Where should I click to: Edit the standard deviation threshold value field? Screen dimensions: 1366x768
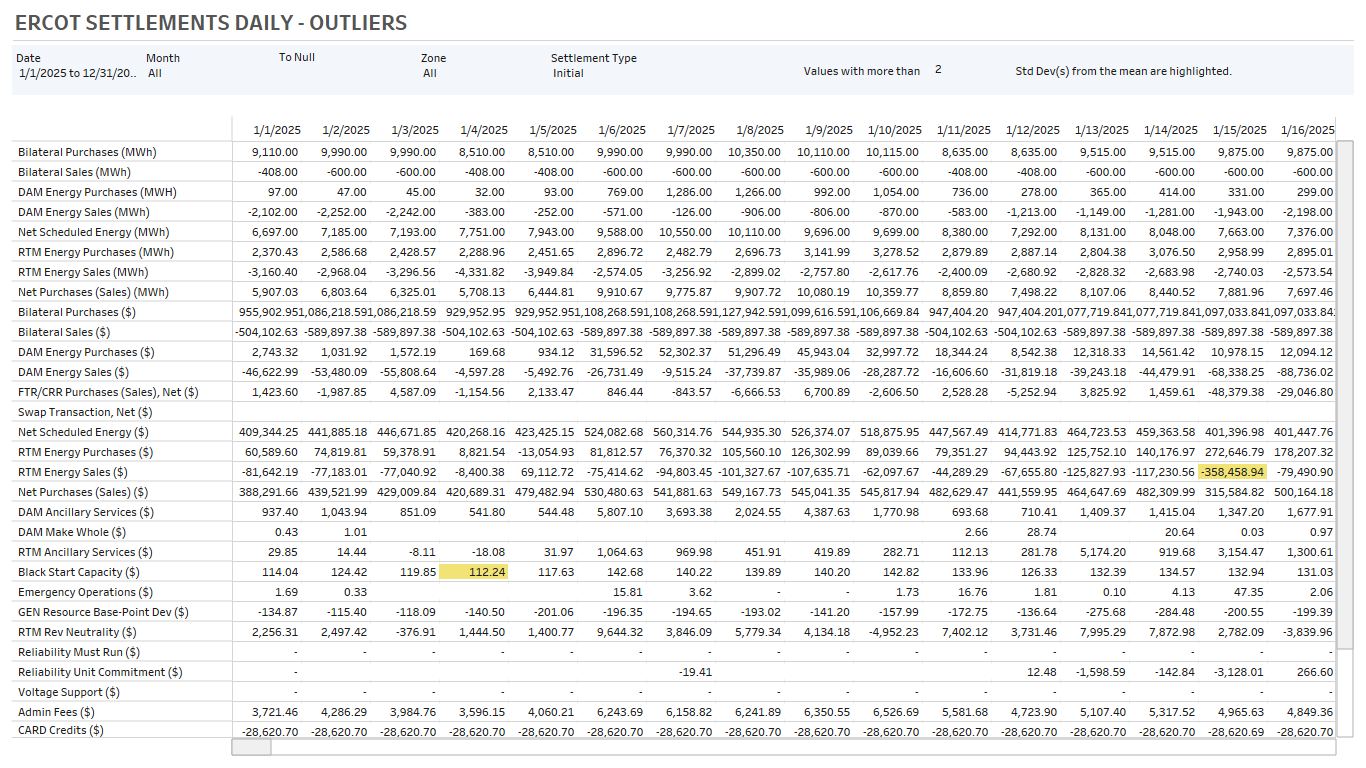click(x=938, y=70)
